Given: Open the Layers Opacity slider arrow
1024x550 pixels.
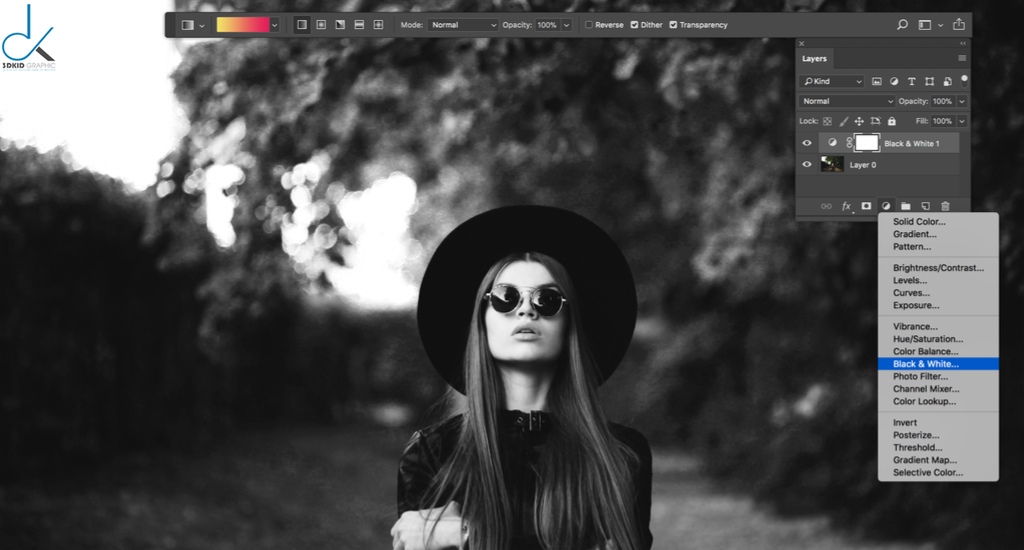Looking at the screenshot, I should point(962,101).
